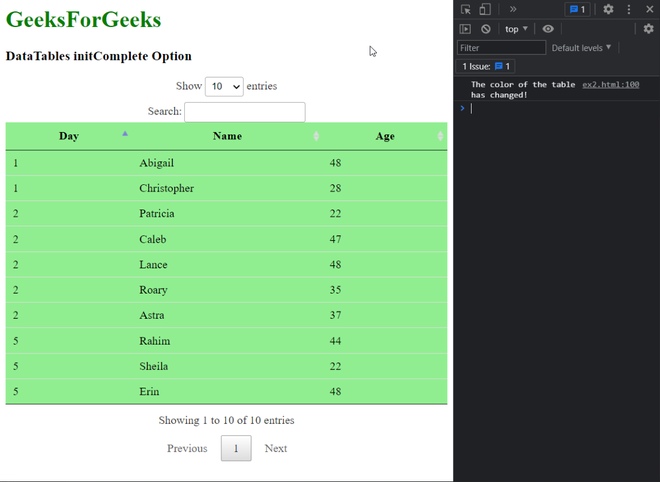Sort by the Day column header
Image resolution: width=660 pixels, height=482 pixels.
(x=69, y=136)
